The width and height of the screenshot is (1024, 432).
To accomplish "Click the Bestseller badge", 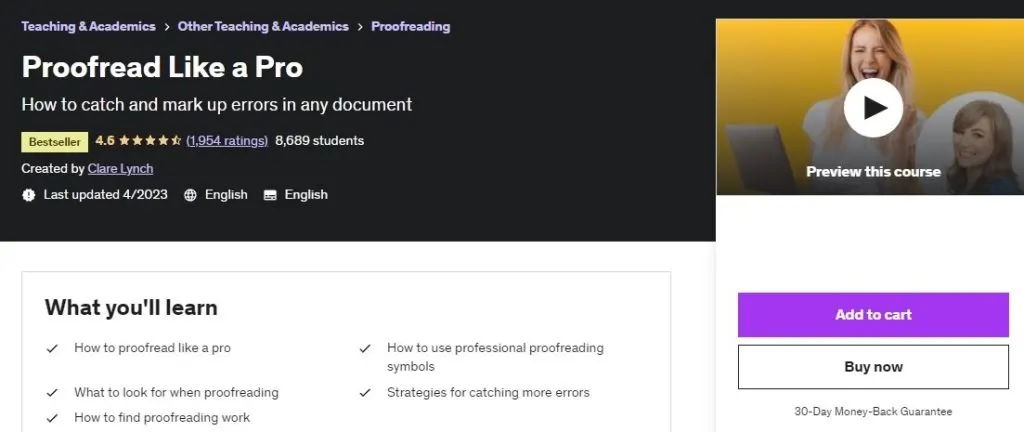I will [x=55, y=142].
